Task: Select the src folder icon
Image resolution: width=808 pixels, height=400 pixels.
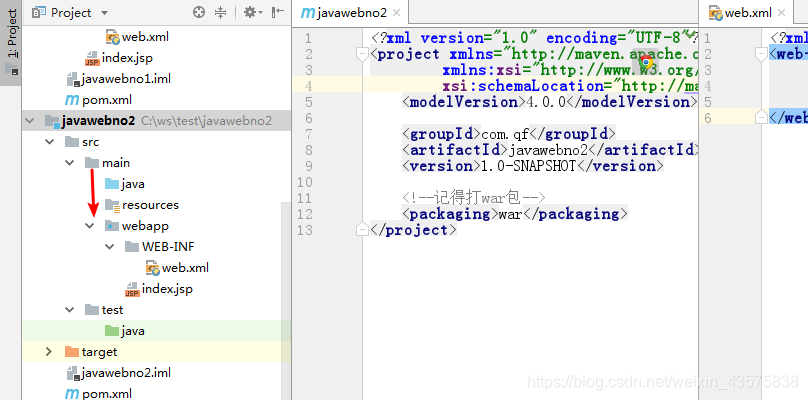Action: (72, 142)
